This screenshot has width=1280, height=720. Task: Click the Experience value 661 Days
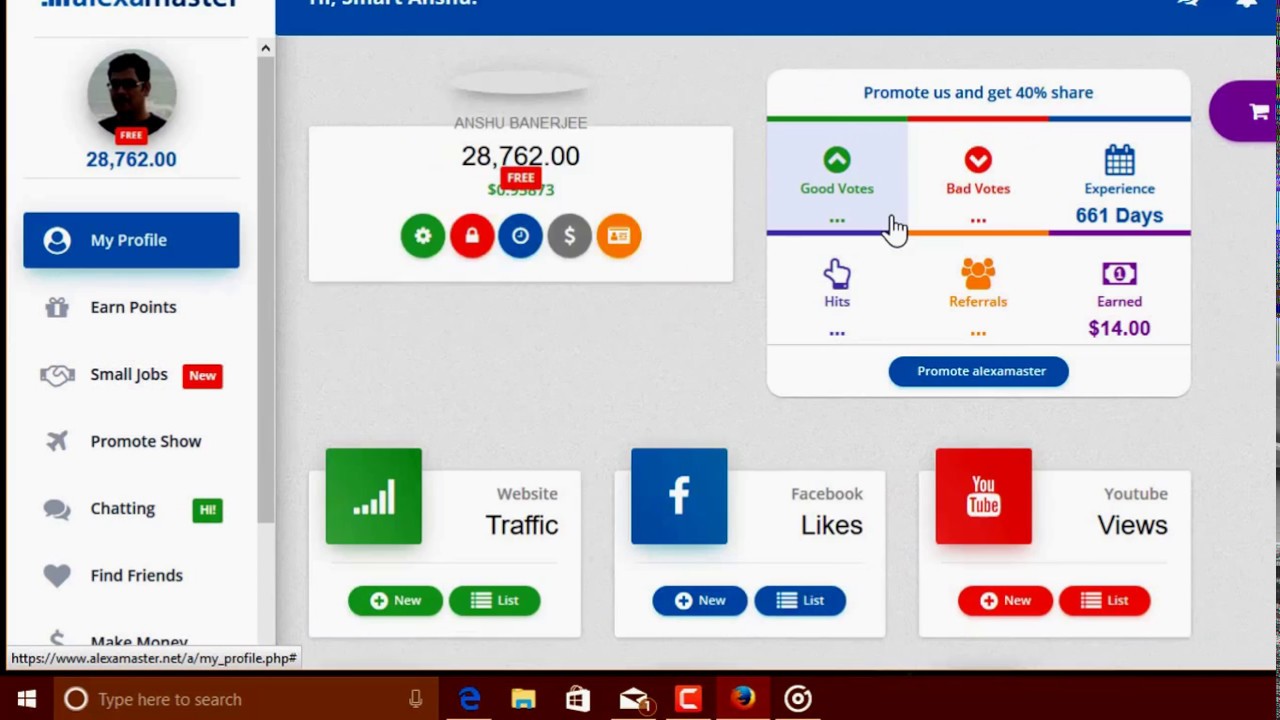pos(1119,215)
